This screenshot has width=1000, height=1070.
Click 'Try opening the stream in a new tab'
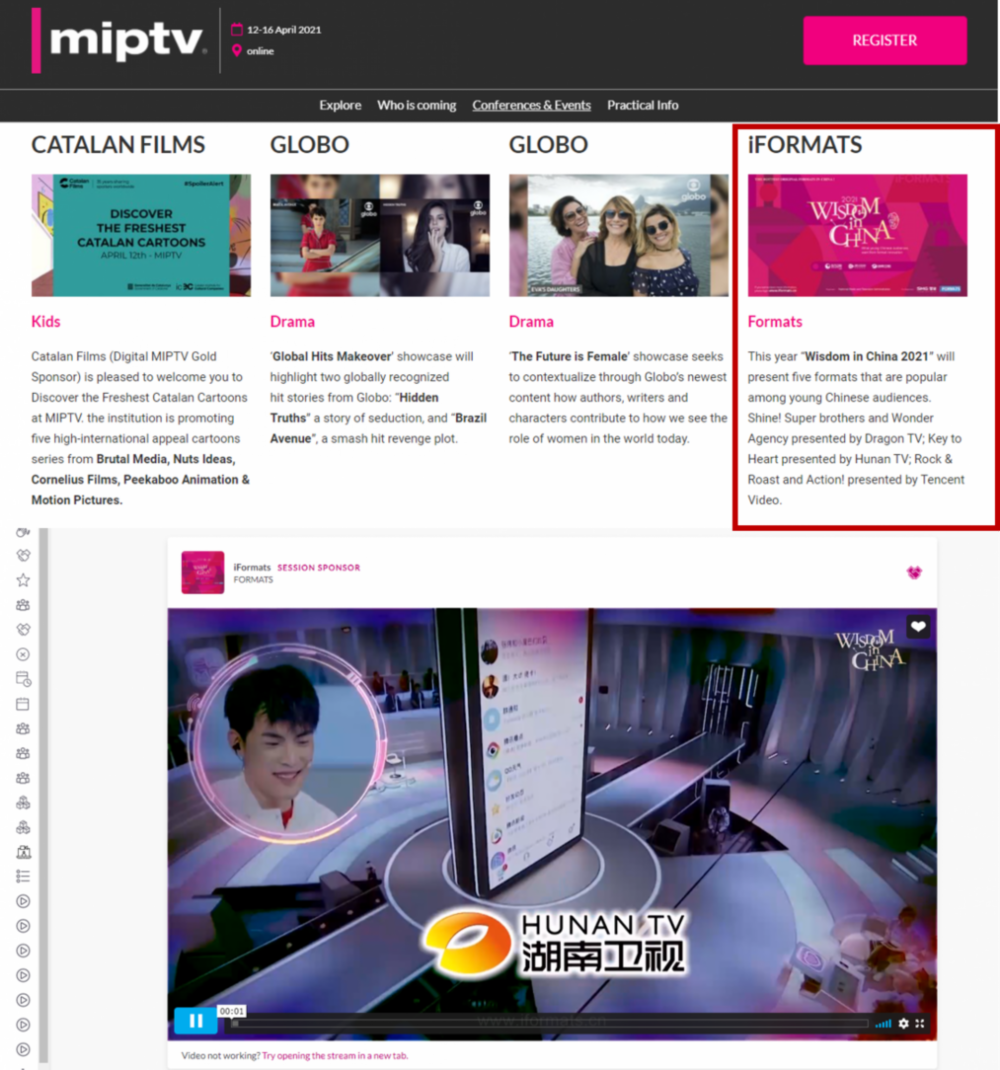(x=335, y=1056)
